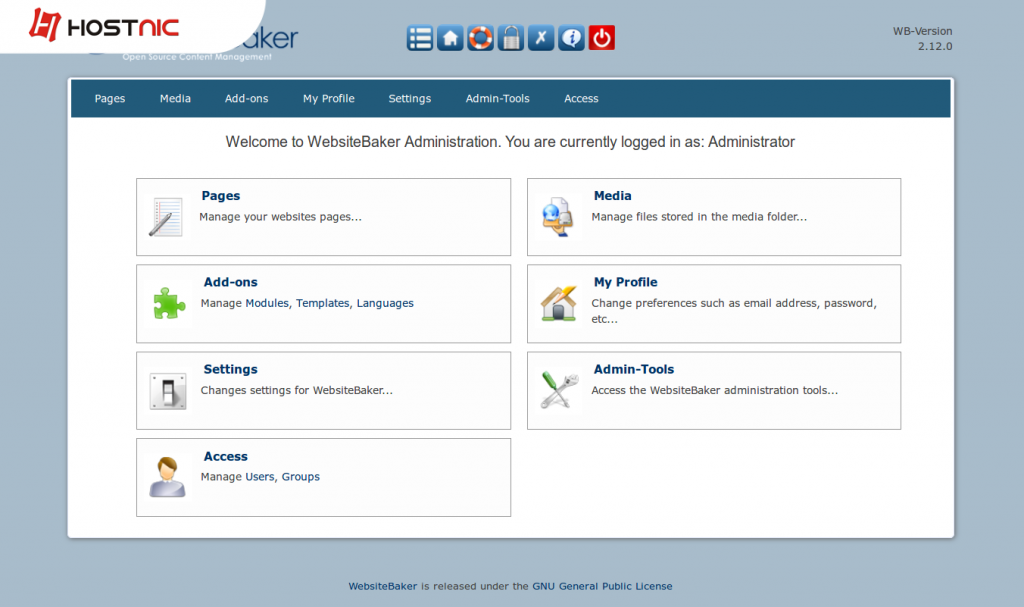Click the Access user avatar icon
This screenshot has height=607, width=1024.
(167, 477)
